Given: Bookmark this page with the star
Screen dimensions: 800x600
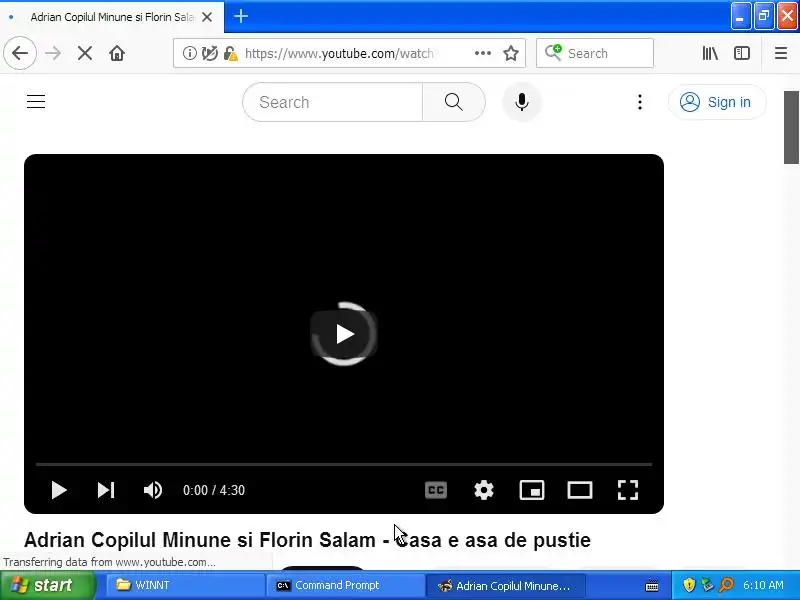Looking at the screenshot, I should (x=511, y=53).
